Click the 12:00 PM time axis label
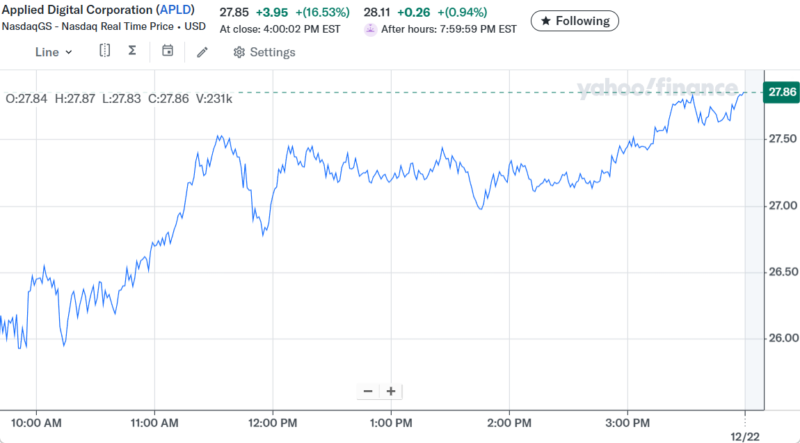The width and height of the screenshot is (800, 443). (273, 422)
